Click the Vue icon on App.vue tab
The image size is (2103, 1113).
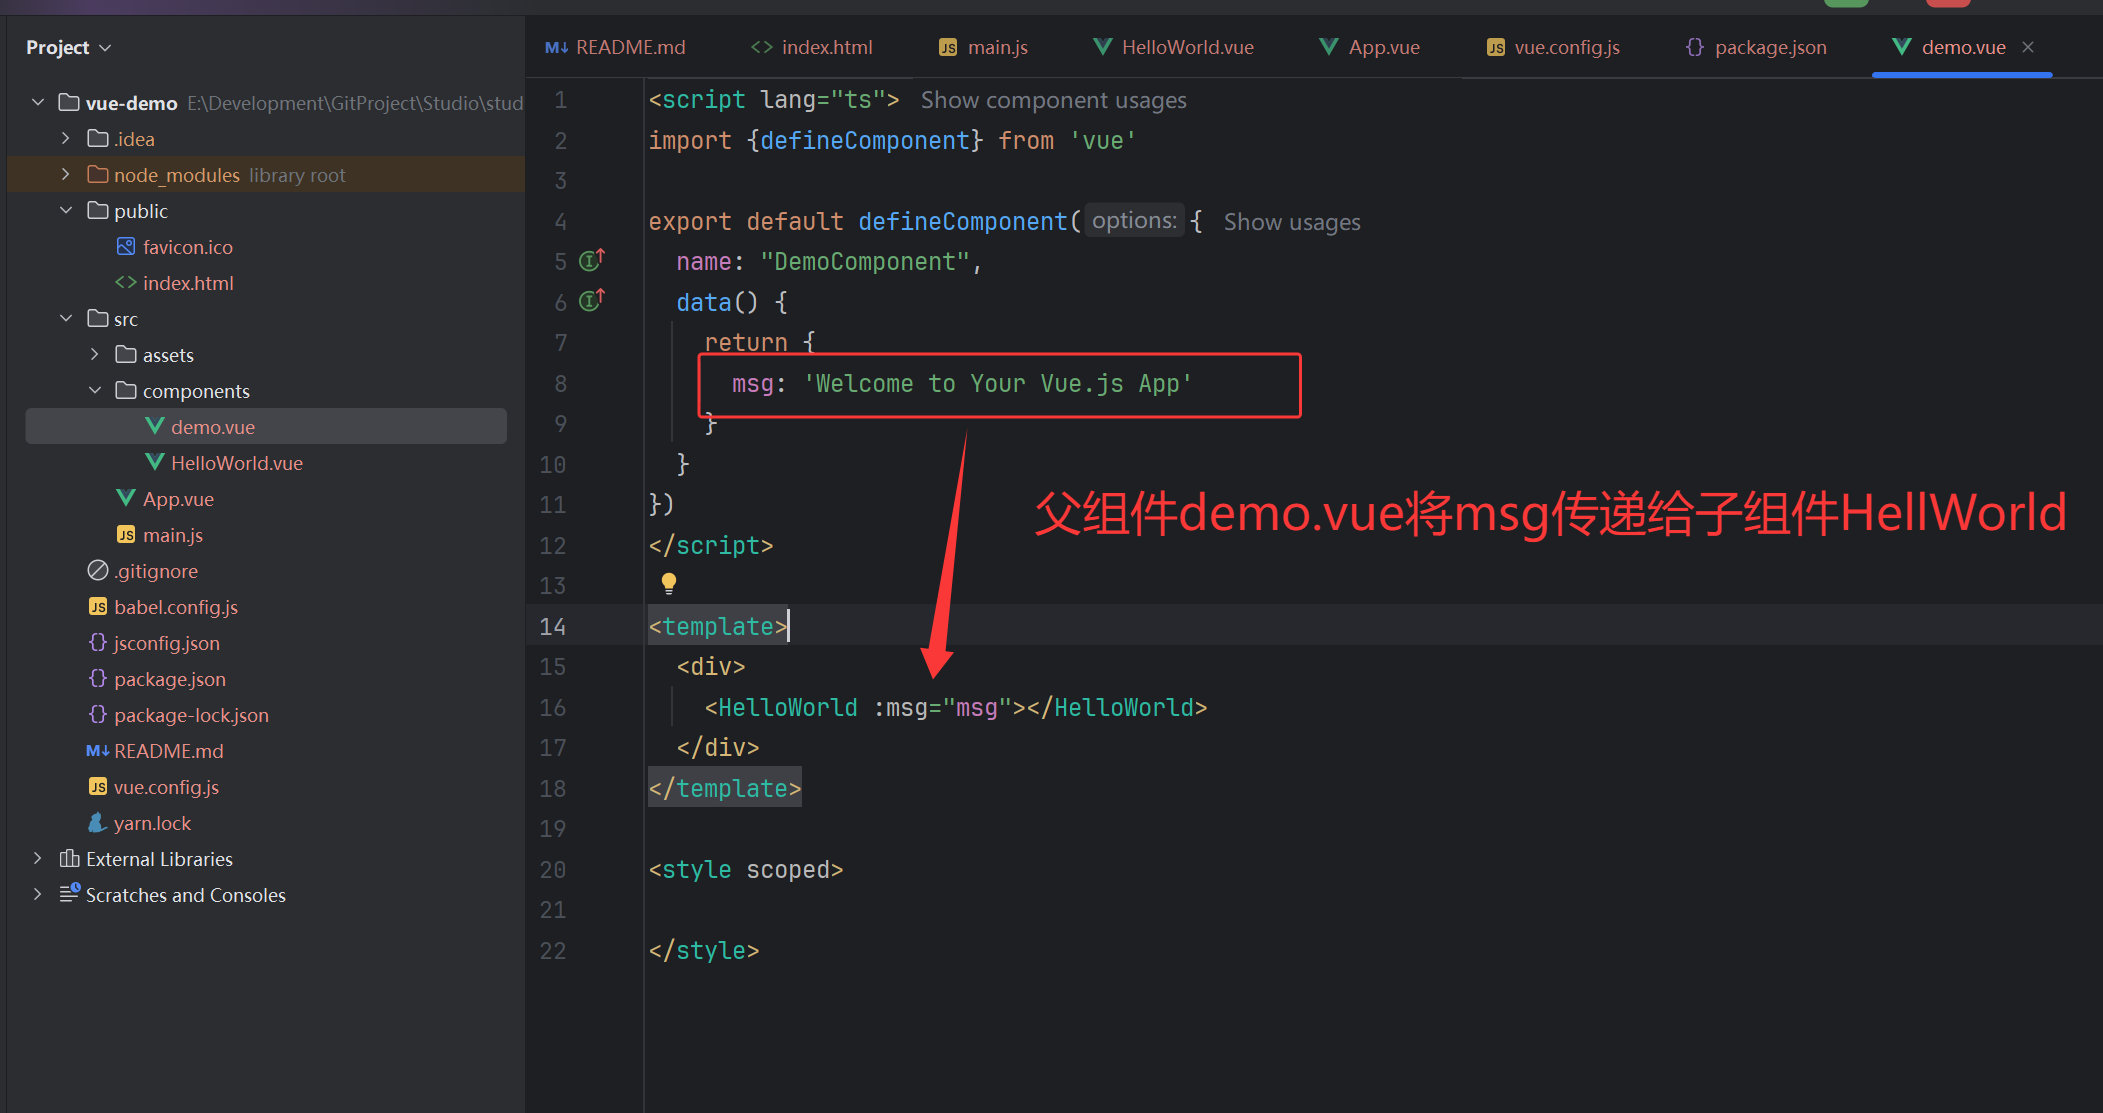(1329, 46)
